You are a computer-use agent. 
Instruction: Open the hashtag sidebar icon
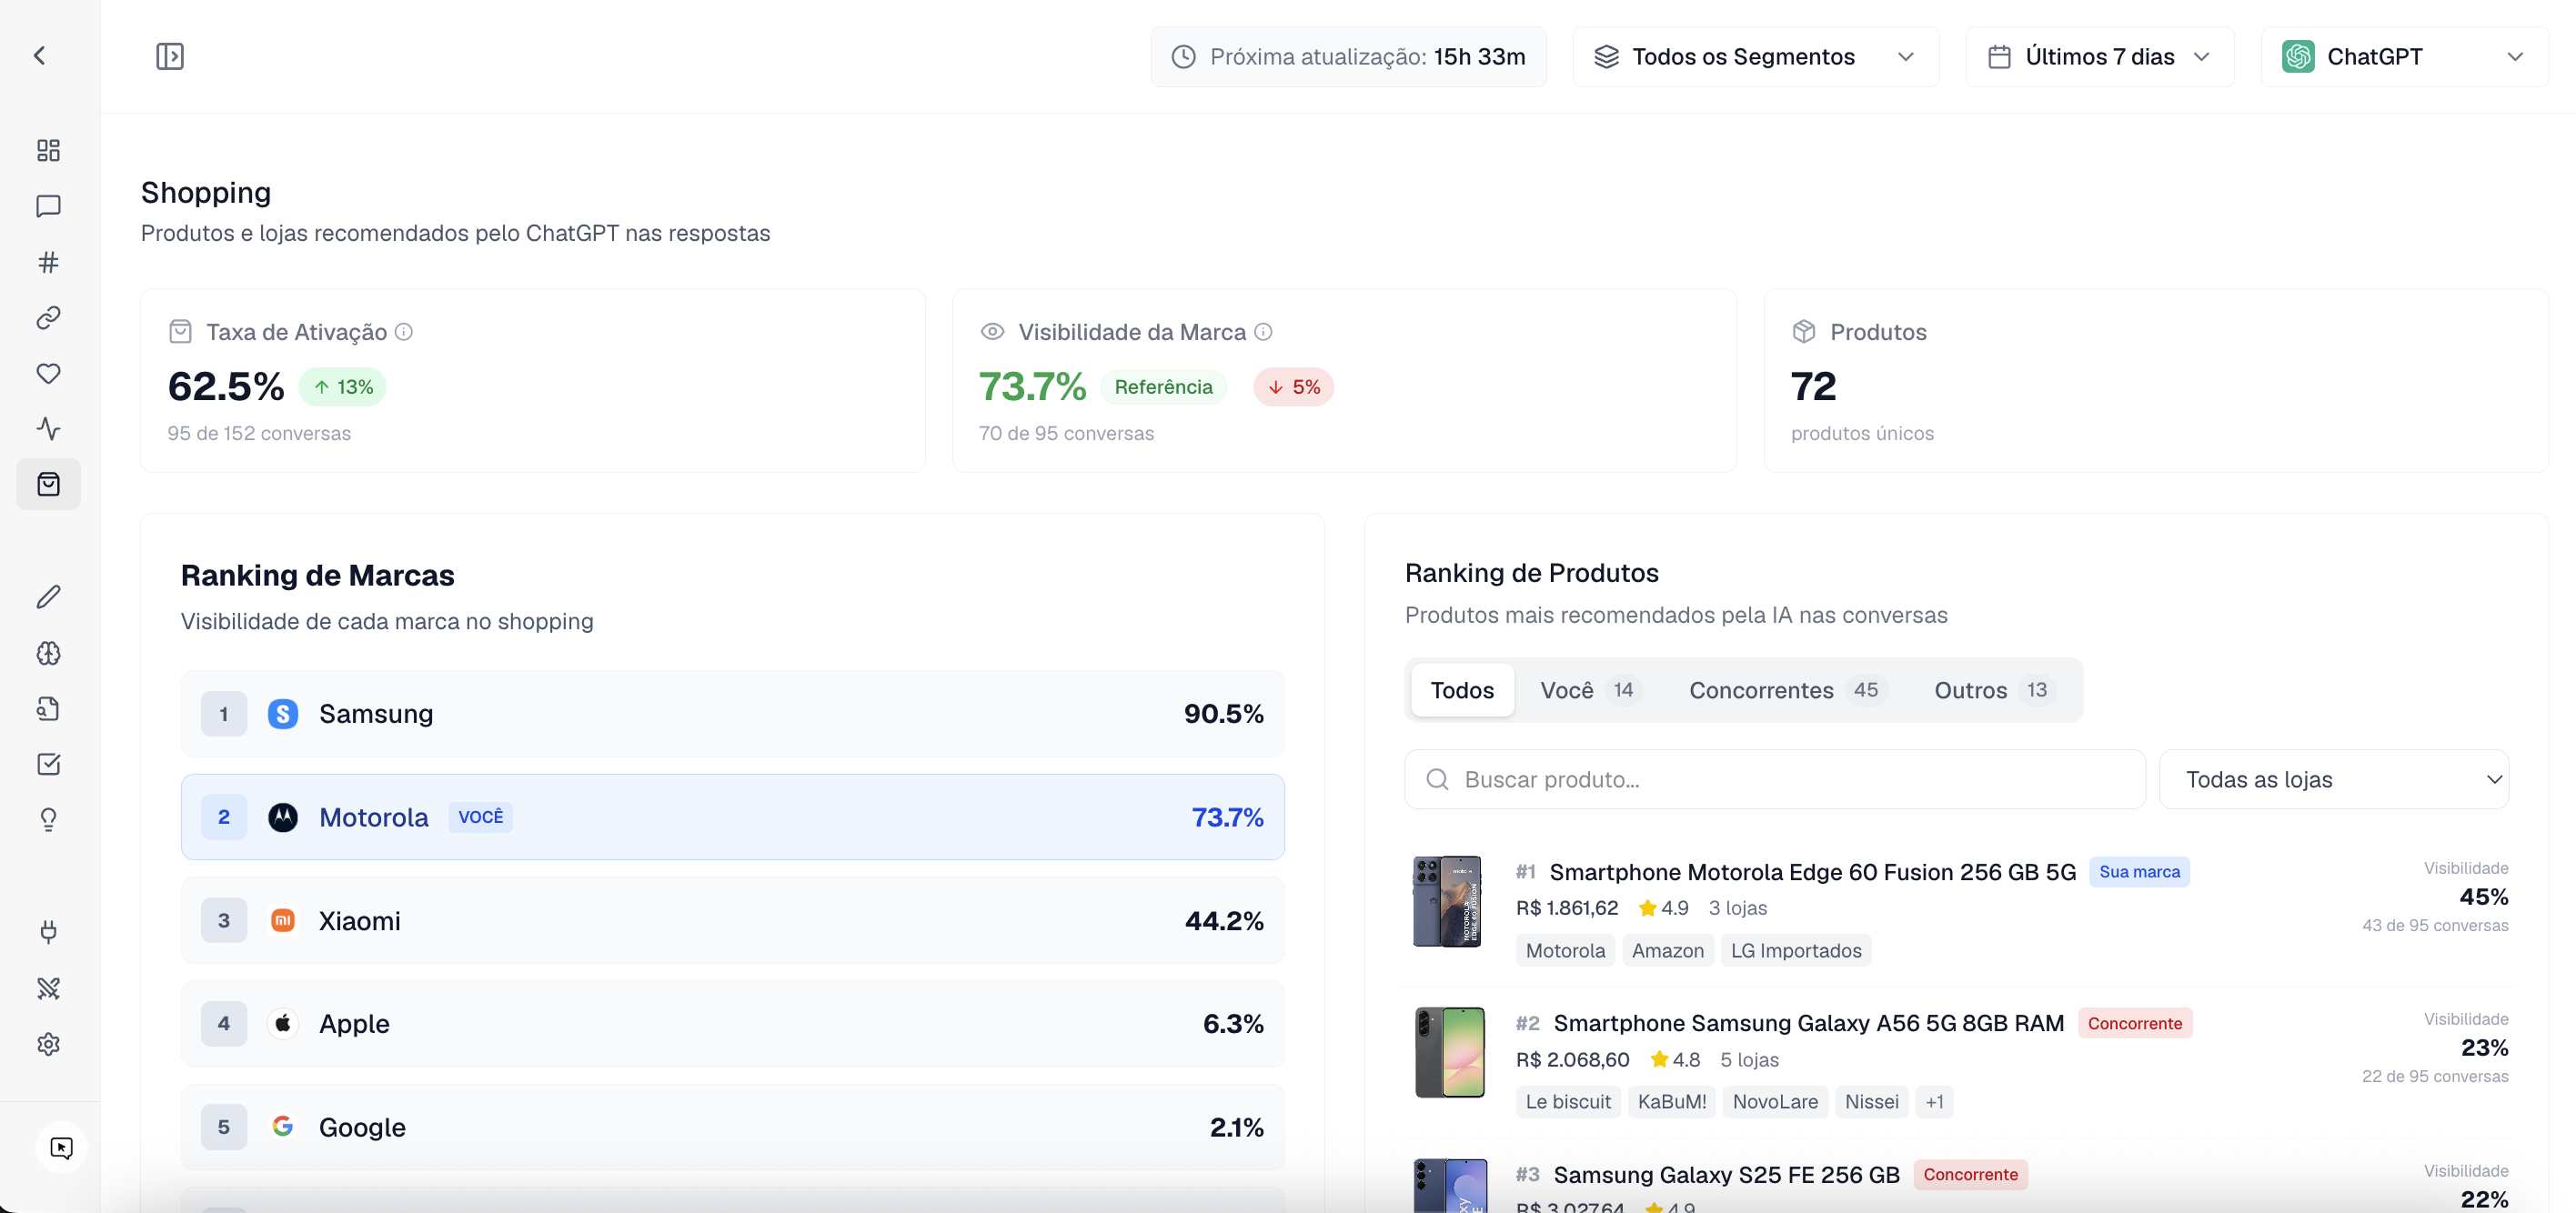click(48, 262)
